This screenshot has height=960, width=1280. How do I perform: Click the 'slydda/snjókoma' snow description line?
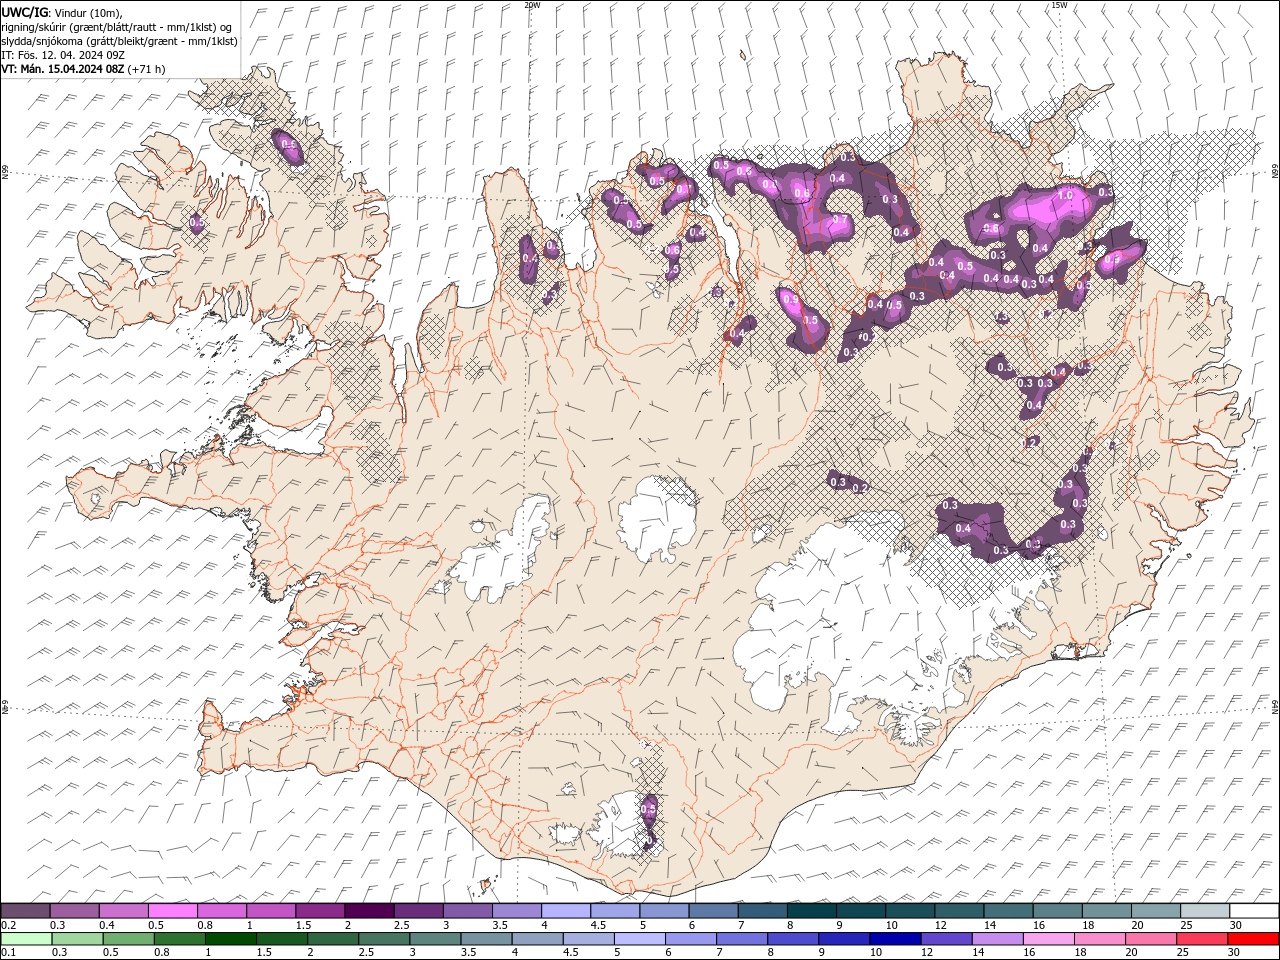(x=119, y=41)
